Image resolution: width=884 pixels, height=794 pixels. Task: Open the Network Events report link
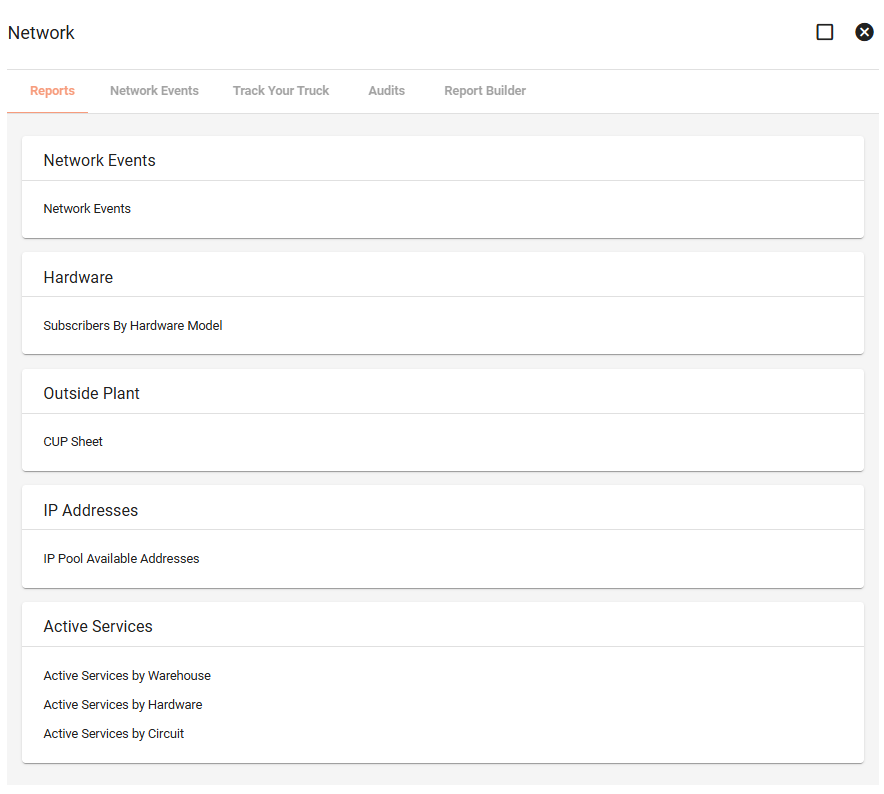[87, 209]
